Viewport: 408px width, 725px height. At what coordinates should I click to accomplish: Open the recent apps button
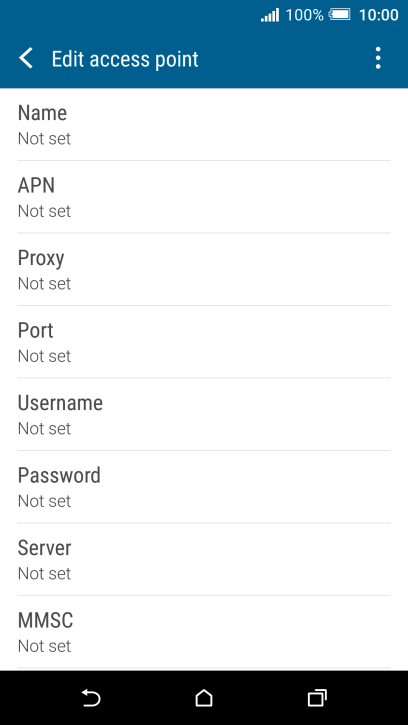click(317, 698)
